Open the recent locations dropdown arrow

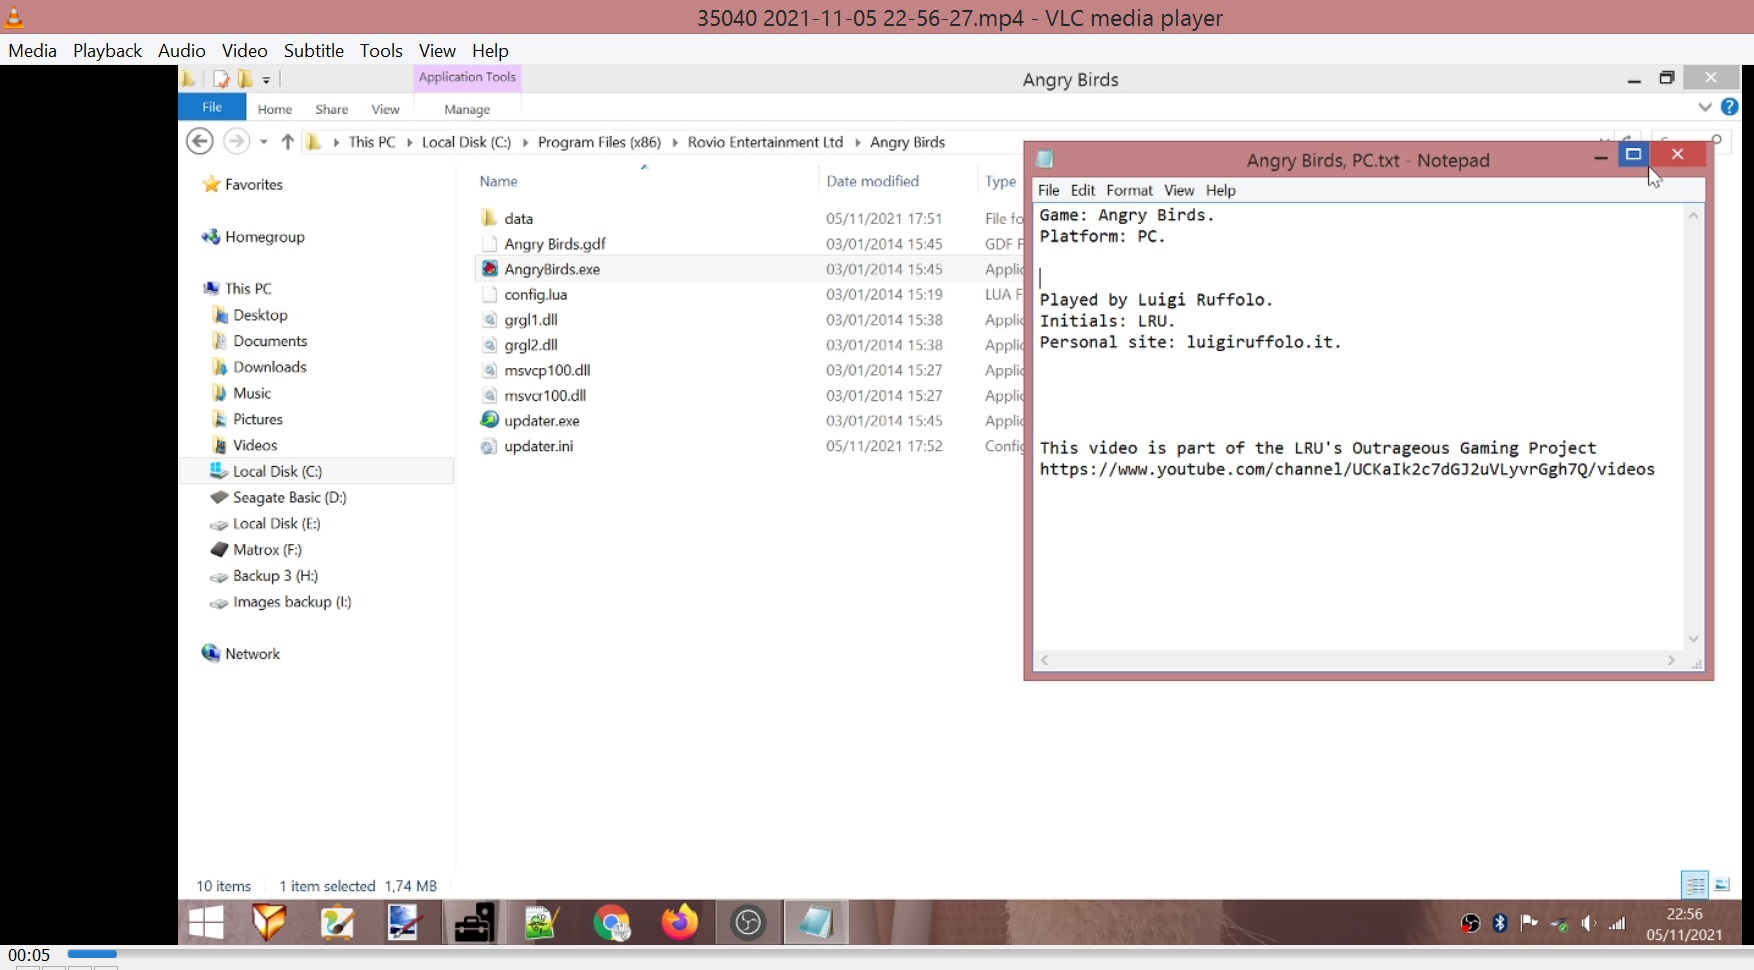coord(264,142)
